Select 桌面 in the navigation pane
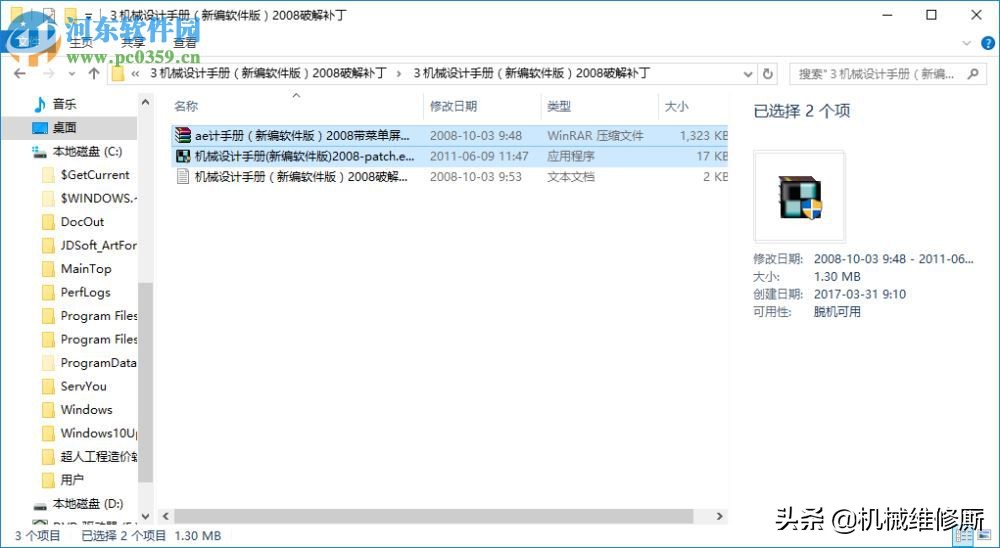The image size is (1000, 548). tap(64, 128)
